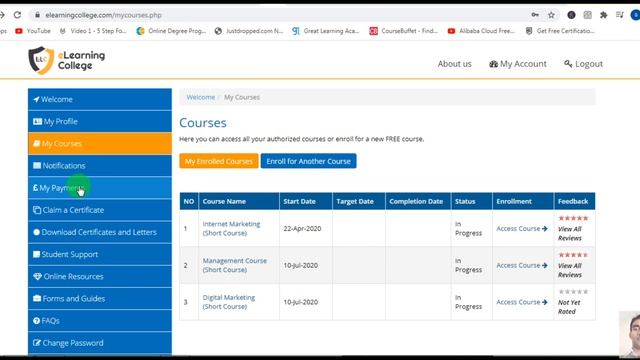Log out using the Logout link

pyautogui.click(x=583, y=64)
